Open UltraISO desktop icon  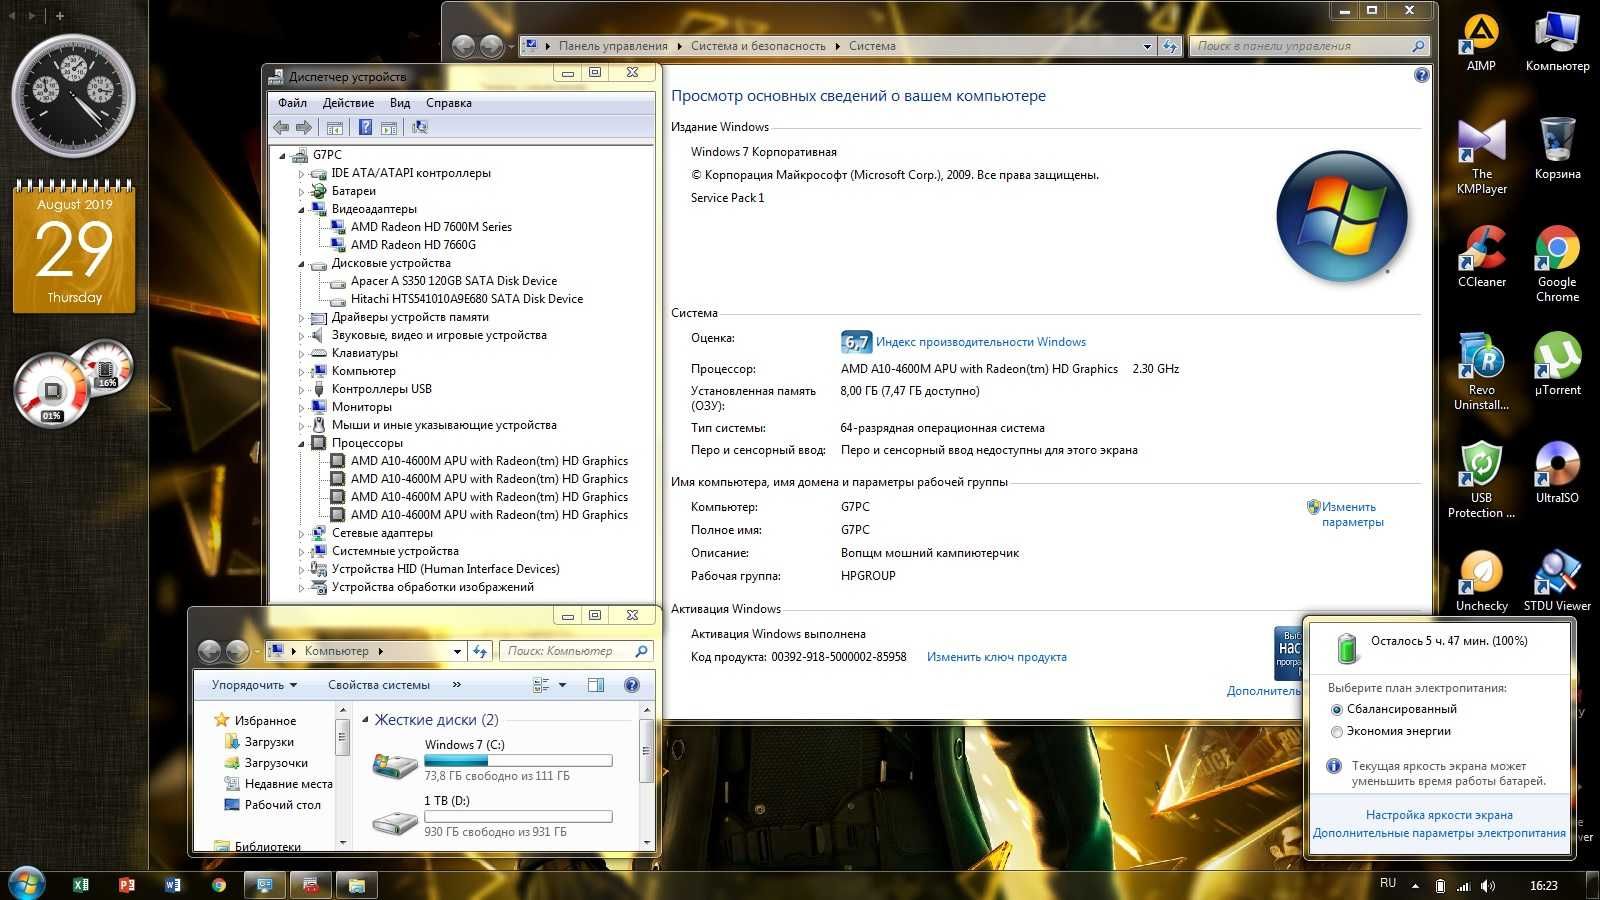1557,473
